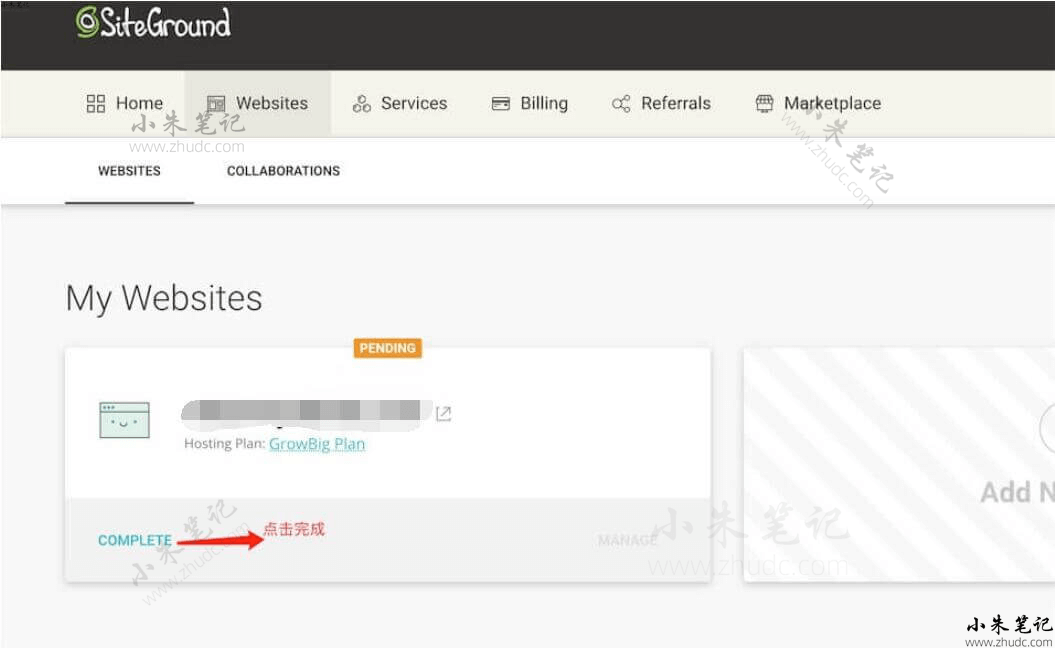Image resolution: width=1055 pixels, height=651 pixels.
Task: Click the SiteGround logo
Action: [153, 24]
